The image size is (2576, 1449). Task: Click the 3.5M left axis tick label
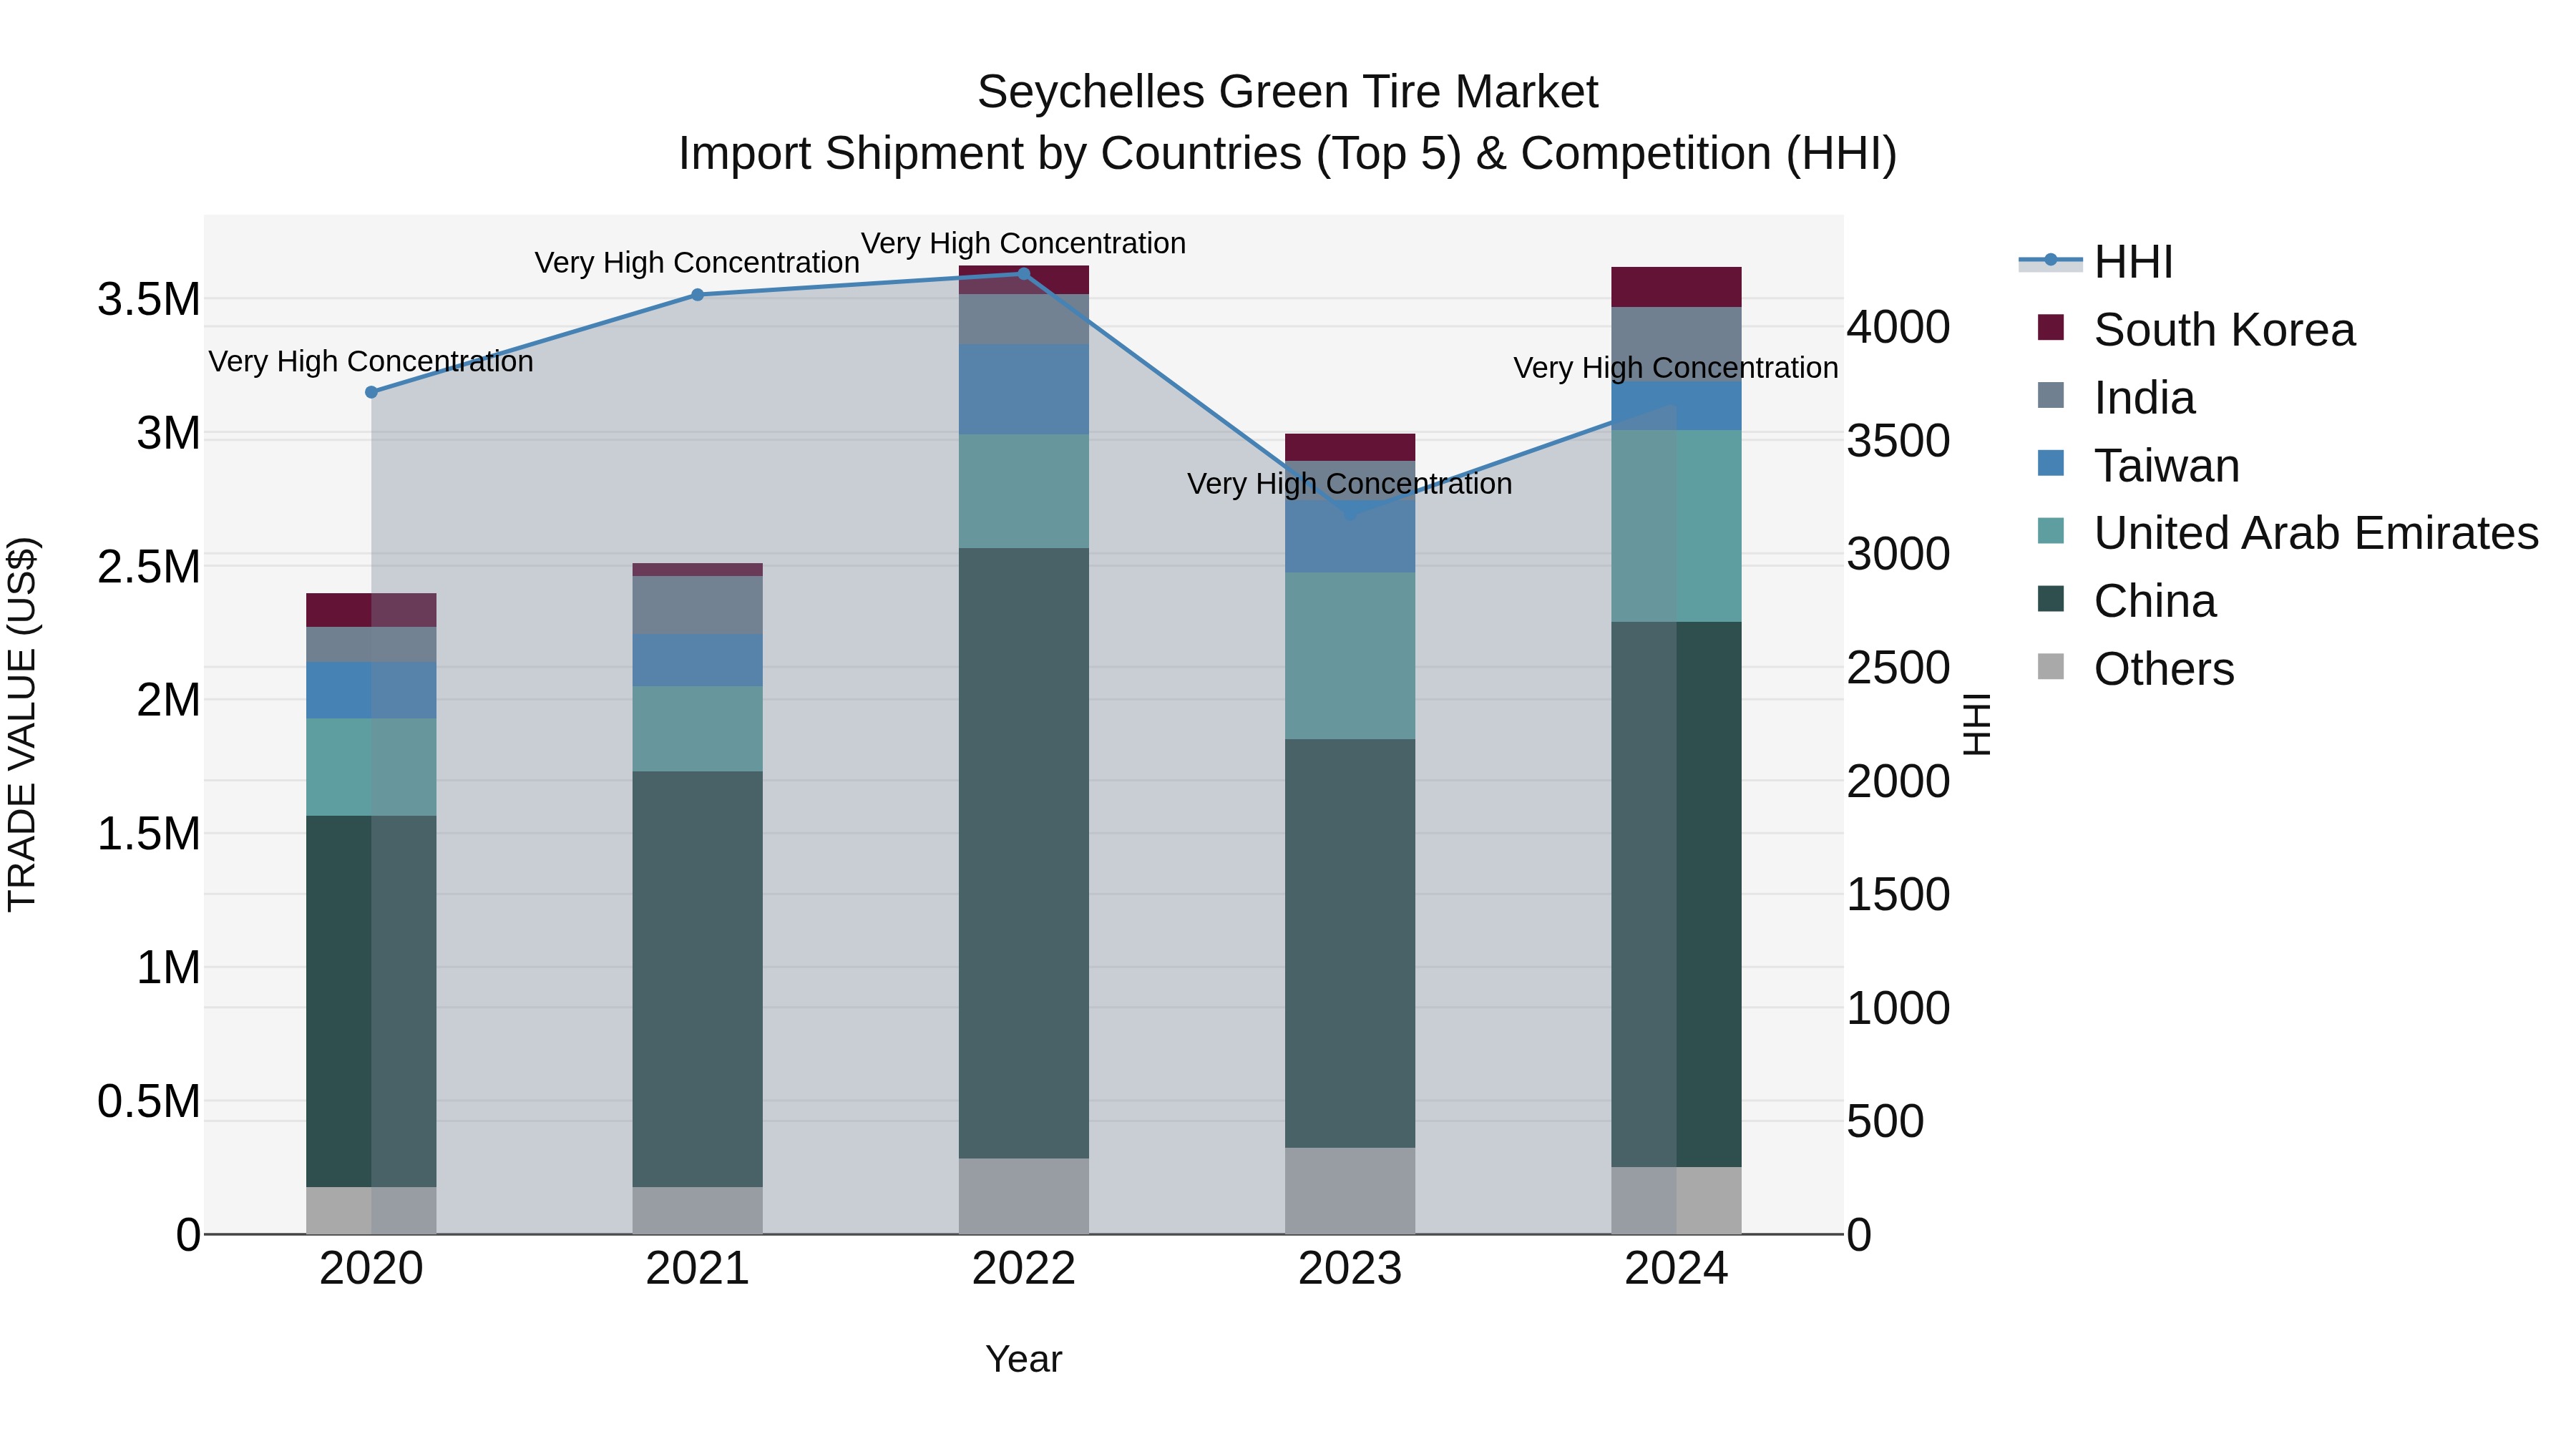tap(148, 299)
